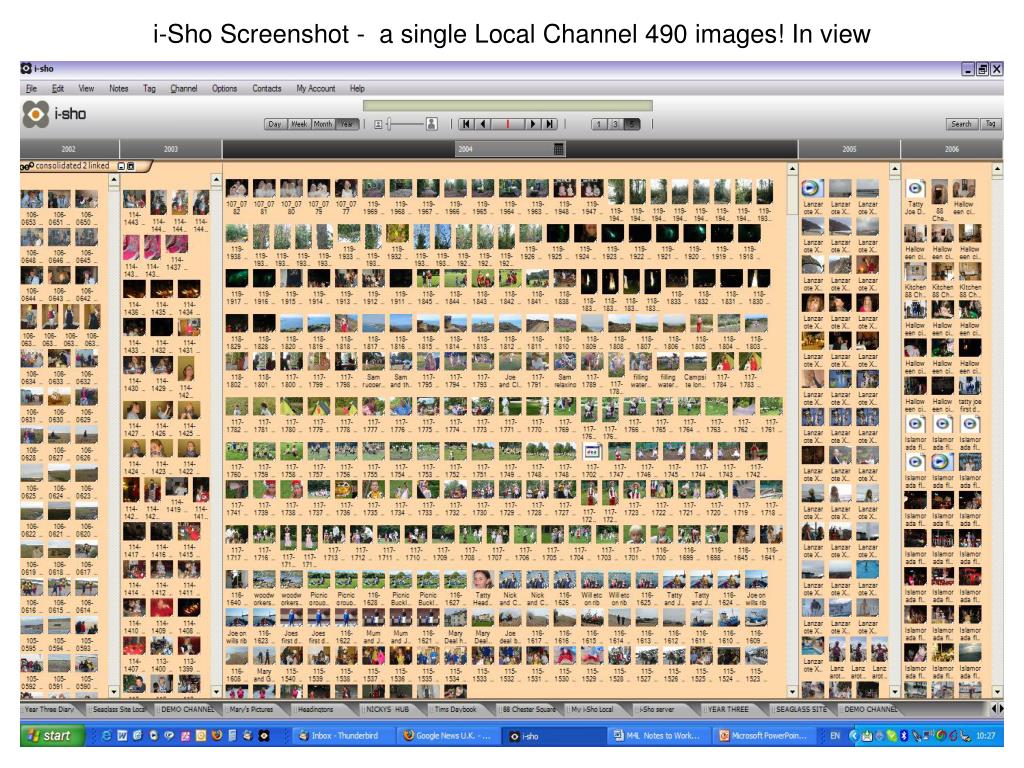The height and width of the screenshot is (768, 1024).
Task: Switch to the SEAGLASS SITE tab
Action: [802, 709]
